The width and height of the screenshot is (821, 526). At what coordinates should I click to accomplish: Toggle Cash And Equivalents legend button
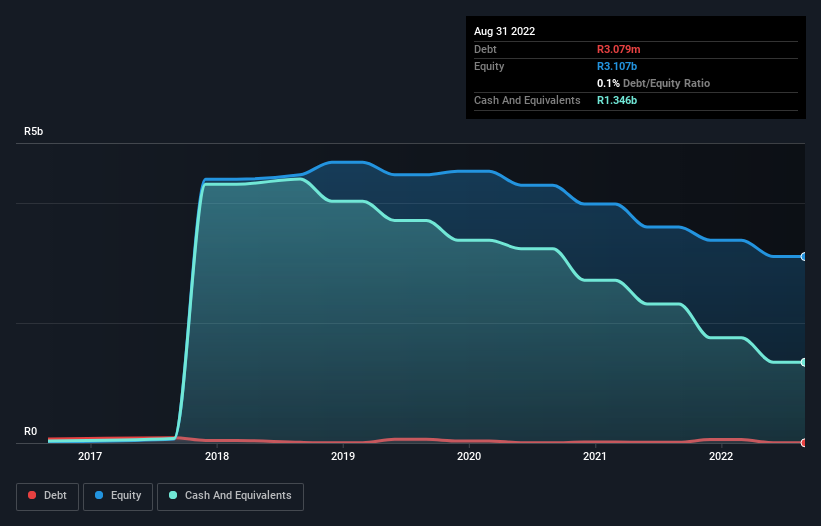230,496
